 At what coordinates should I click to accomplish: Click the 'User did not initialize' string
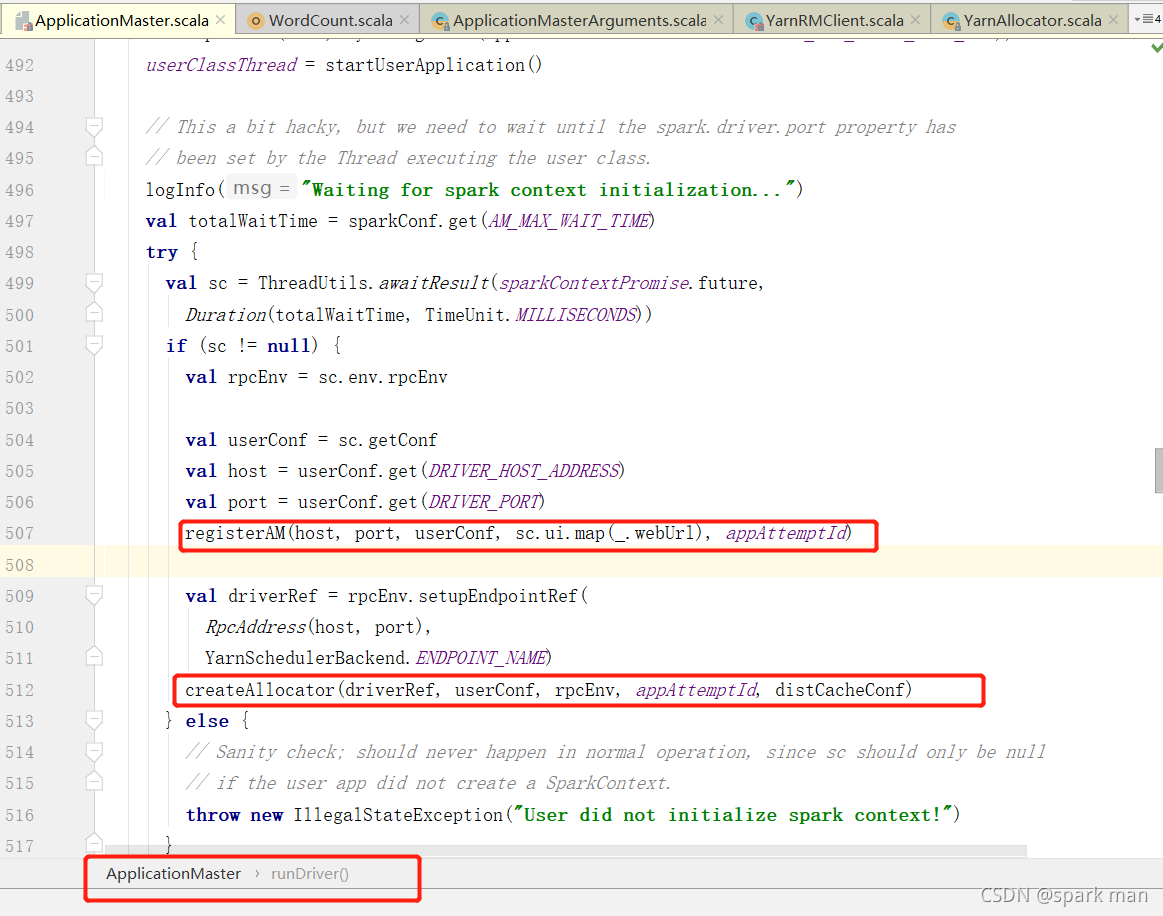pyautogui.click(x=732, y=815)
